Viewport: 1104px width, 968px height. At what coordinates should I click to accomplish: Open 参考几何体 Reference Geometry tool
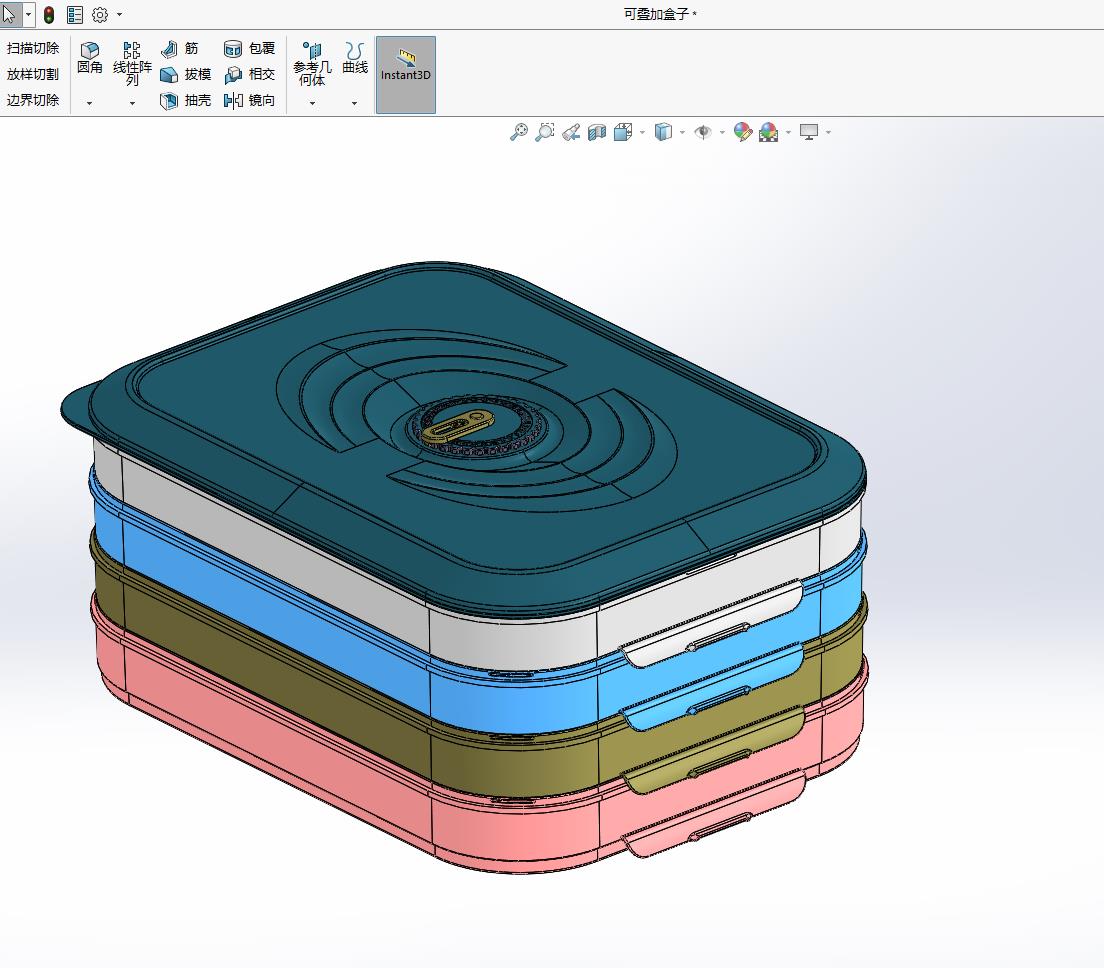tap(312, 63)
